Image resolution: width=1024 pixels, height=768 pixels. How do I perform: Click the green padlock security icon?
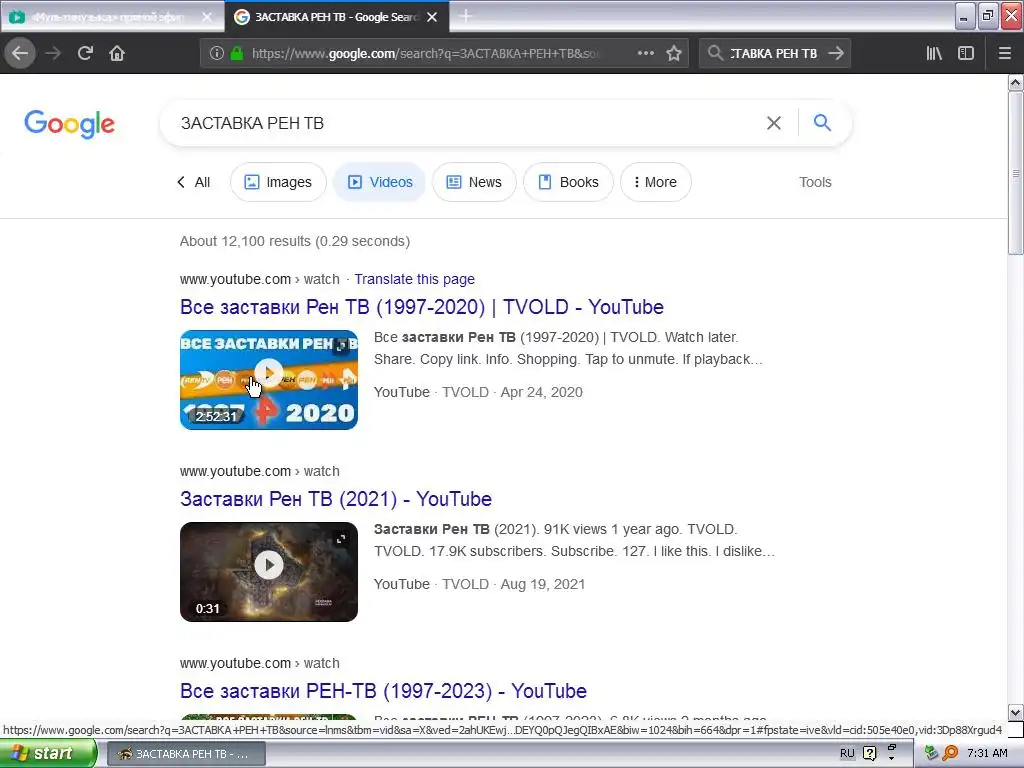(237, 53)
